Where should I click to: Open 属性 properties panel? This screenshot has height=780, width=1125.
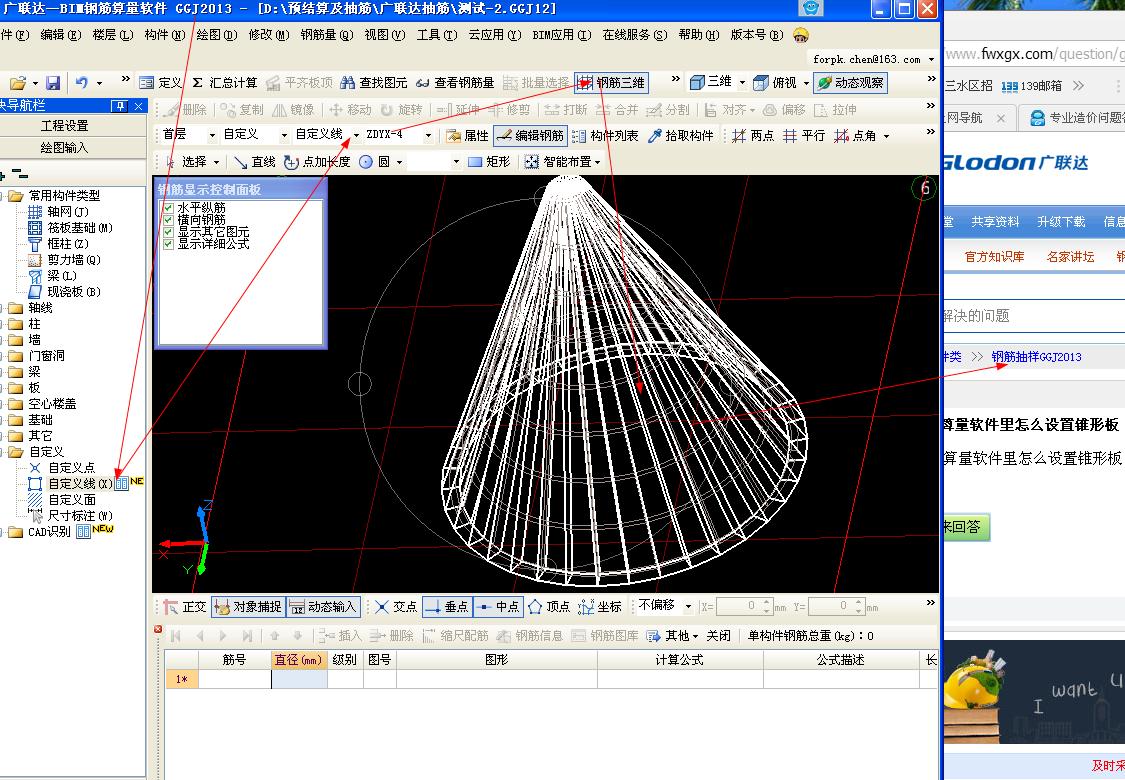tap(467, 136)
